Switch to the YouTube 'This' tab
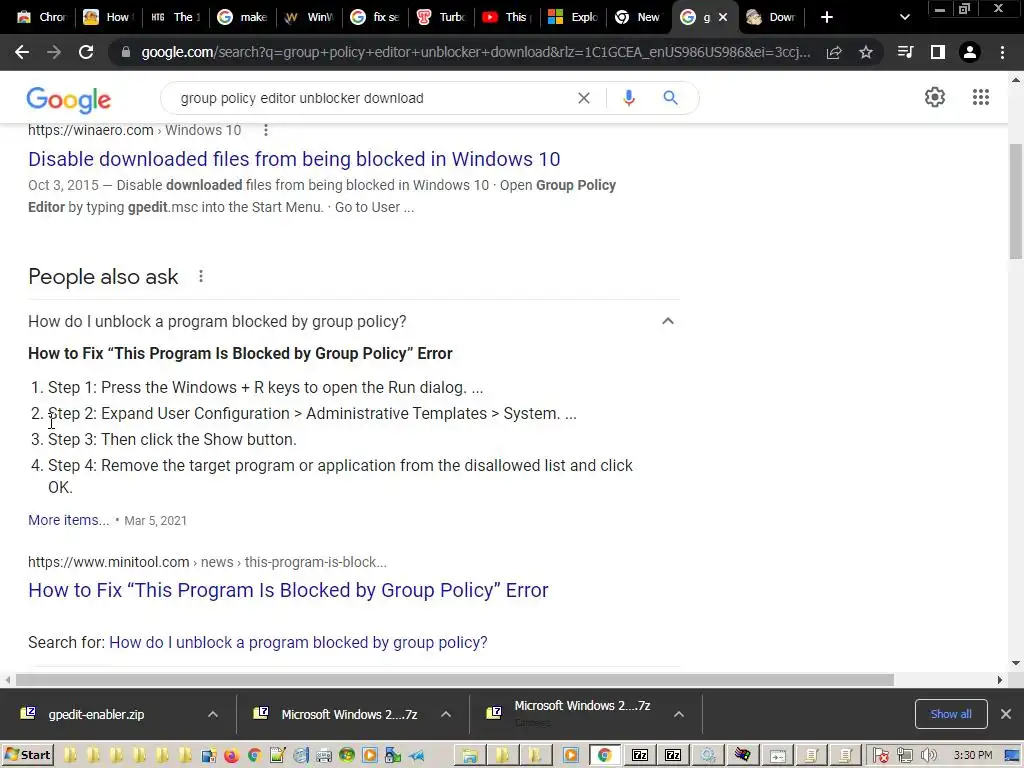1024x768 pixels. (x=508, y=18)
